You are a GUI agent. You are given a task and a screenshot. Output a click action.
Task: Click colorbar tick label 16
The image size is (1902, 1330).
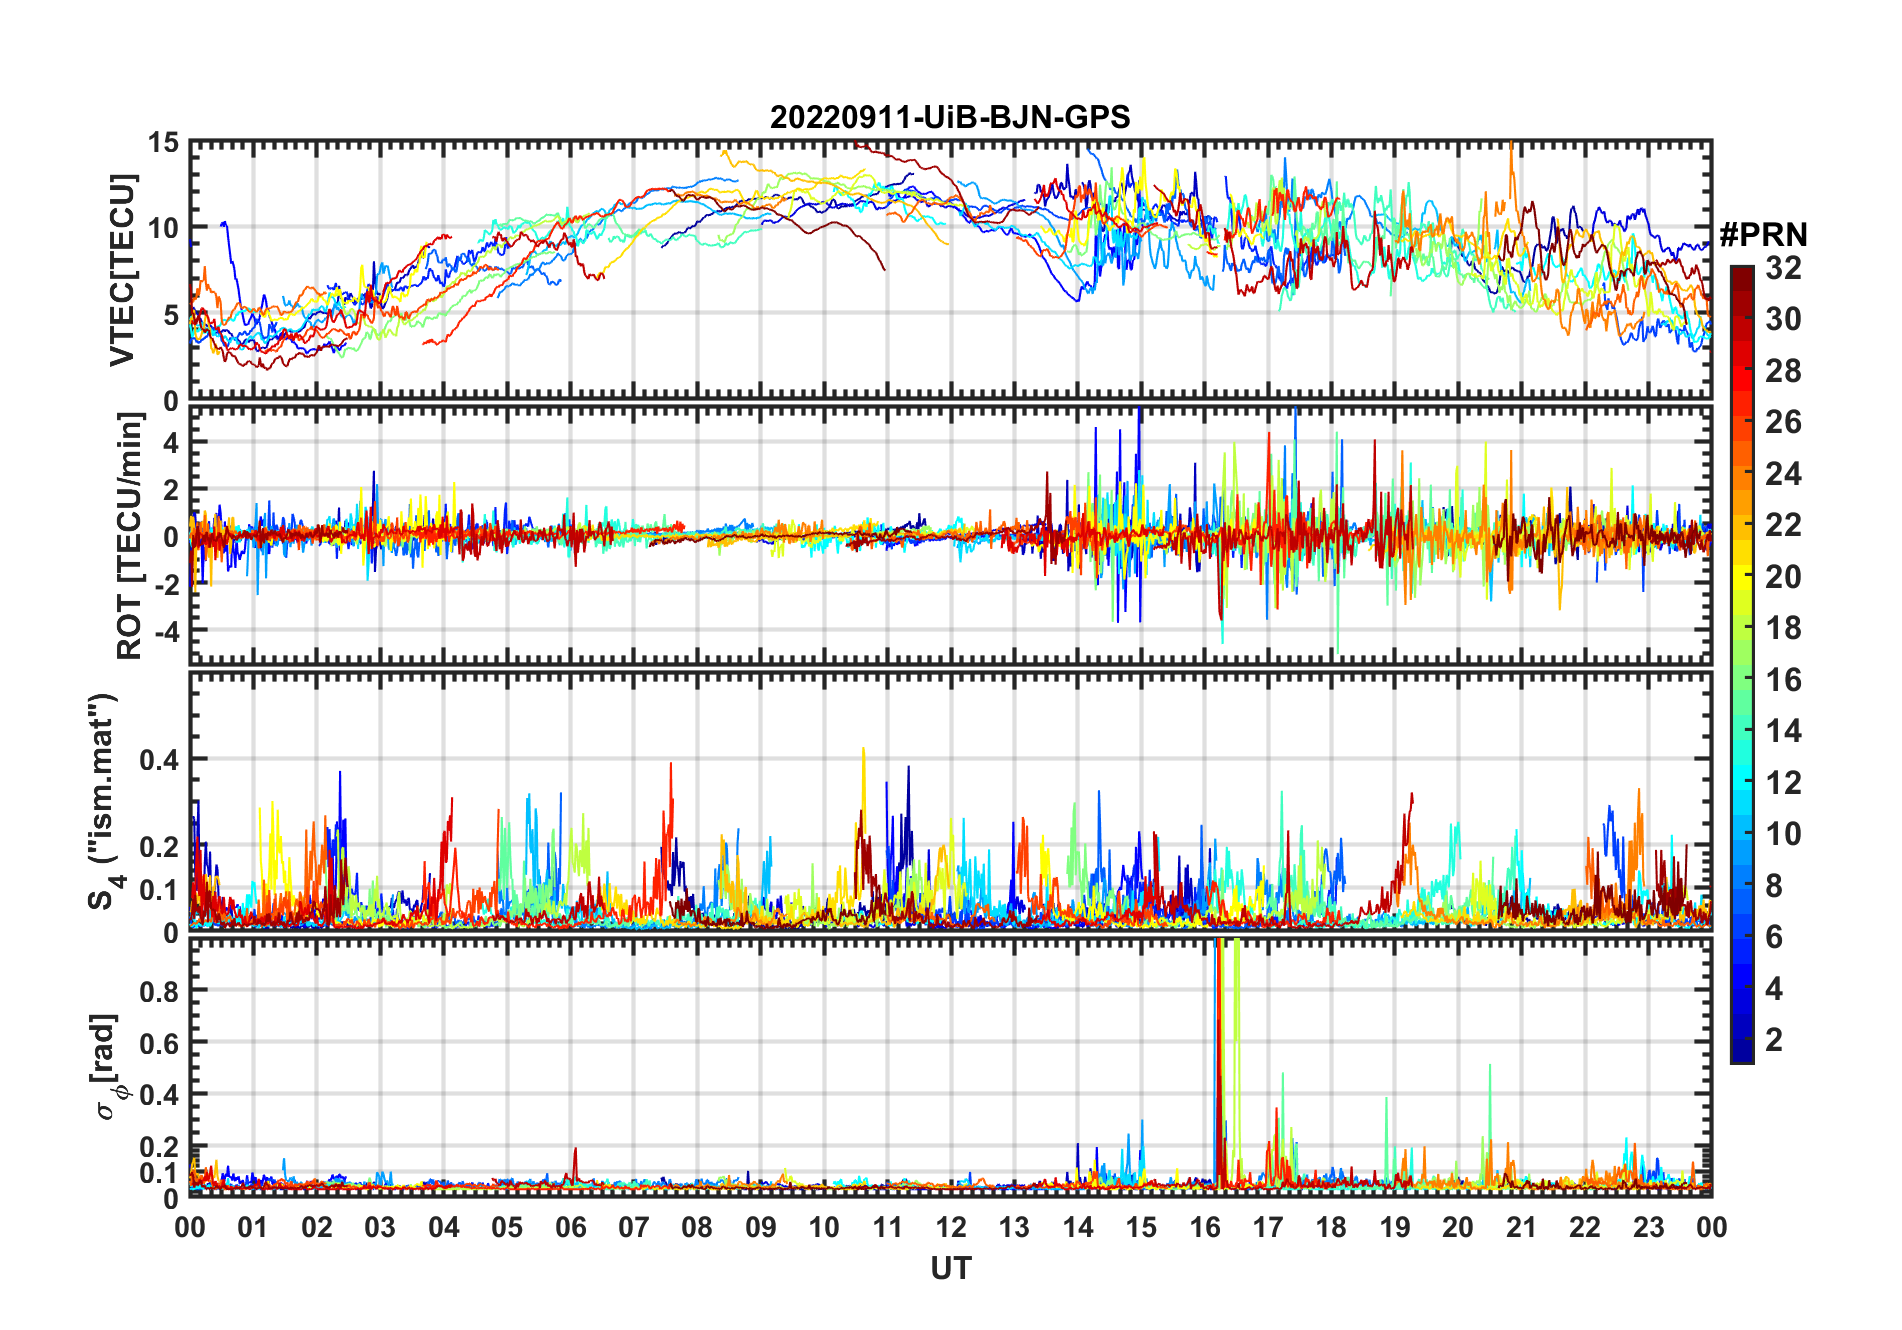pos(1783,680)
